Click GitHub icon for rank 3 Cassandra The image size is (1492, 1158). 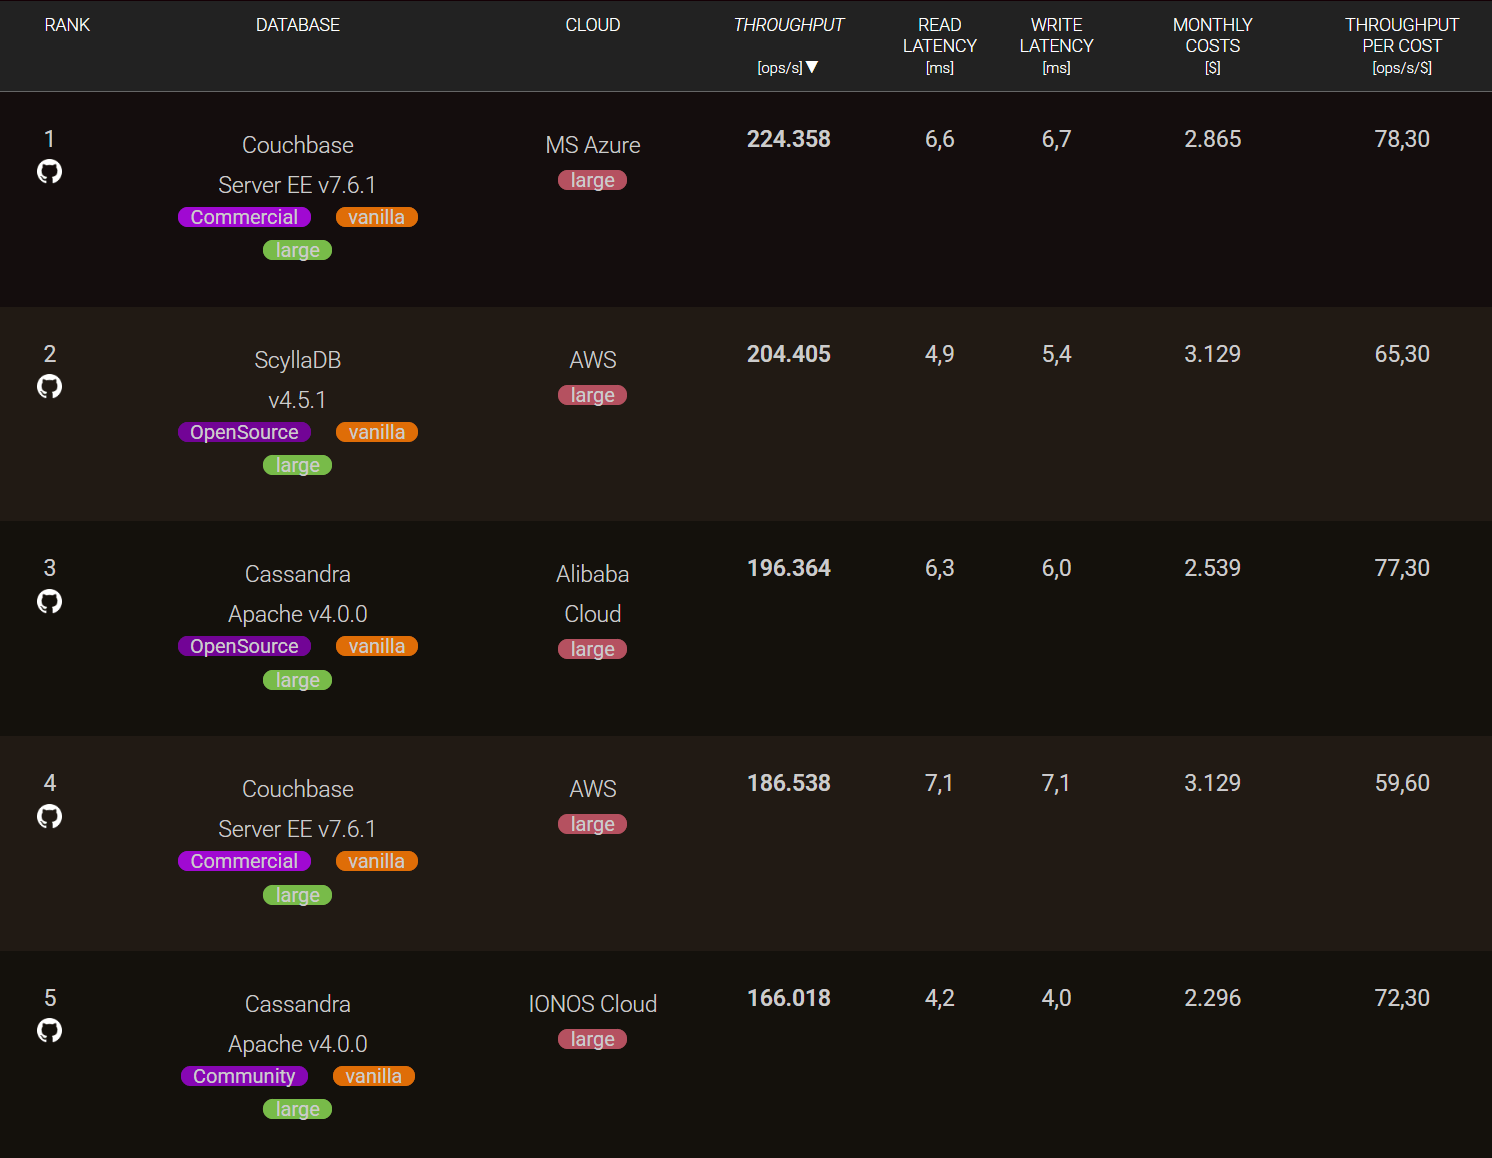[x=49, y=601]
